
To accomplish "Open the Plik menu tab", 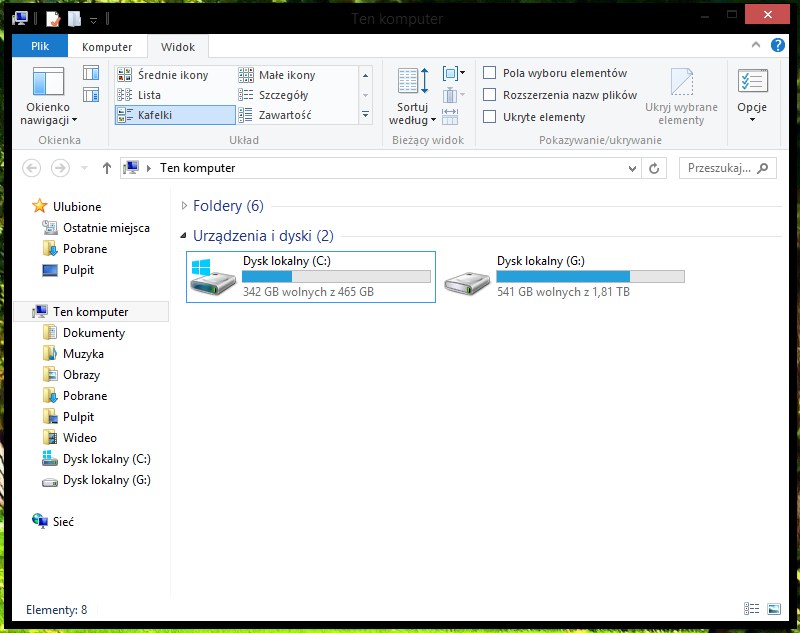I will point(39,46).
